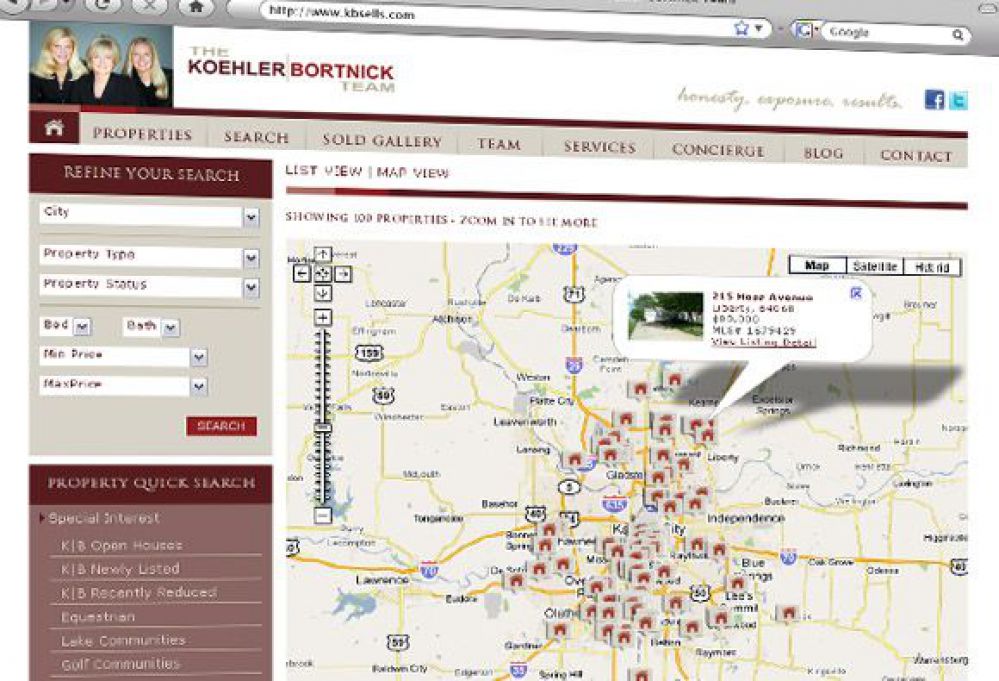Open K|B Newly Listed quick search
This screenshot has height=681, width=999.
[120, 569]
